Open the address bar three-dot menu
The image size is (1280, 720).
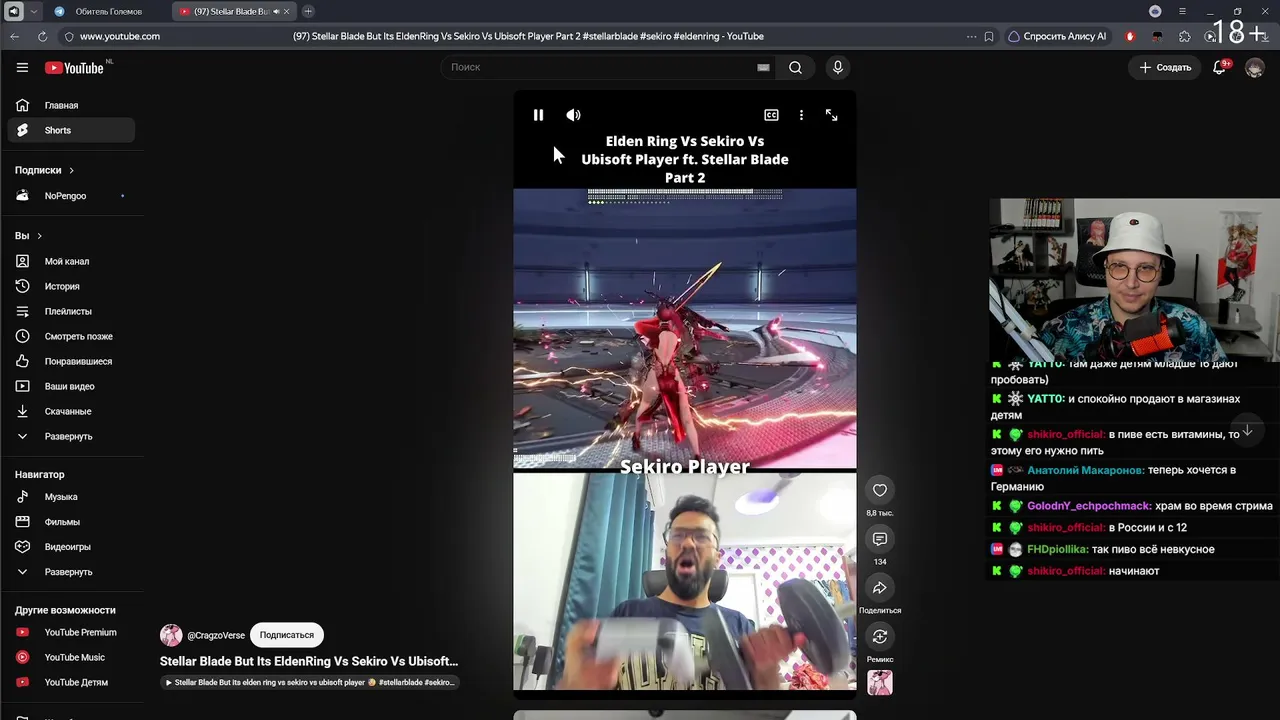click(971, 36)
